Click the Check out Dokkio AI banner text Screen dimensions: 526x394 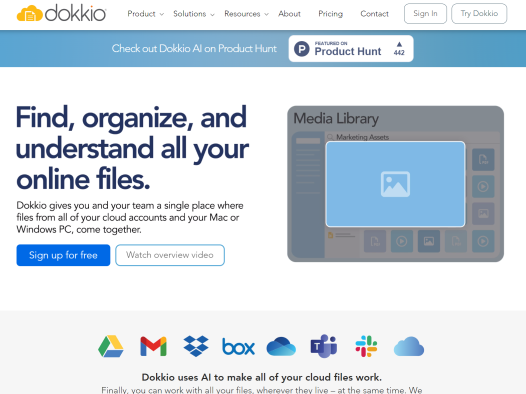[194, 49]
